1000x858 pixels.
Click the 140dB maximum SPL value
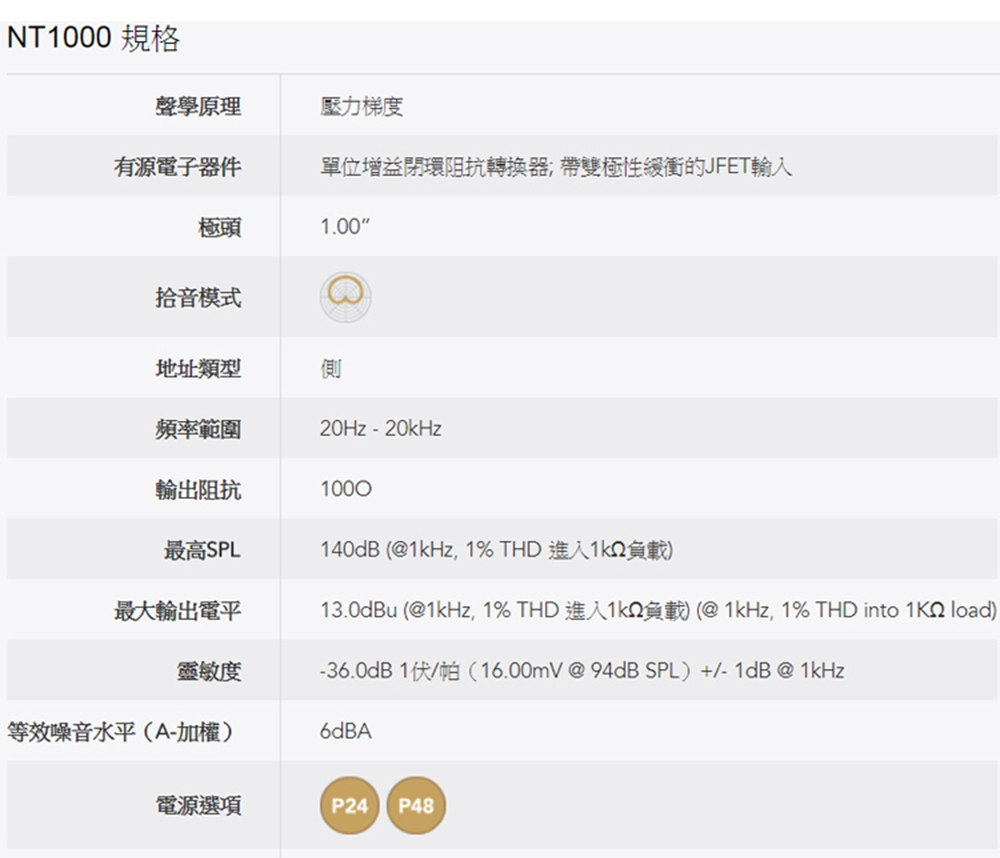[x=496, y=549]
